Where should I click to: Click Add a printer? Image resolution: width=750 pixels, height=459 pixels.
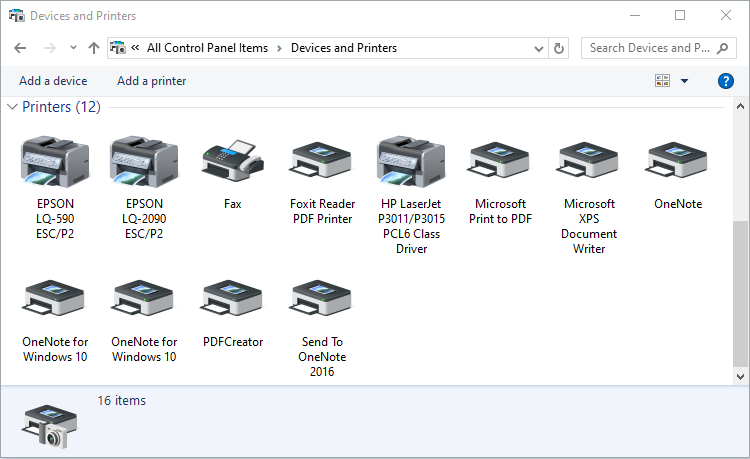click(151, 81)
